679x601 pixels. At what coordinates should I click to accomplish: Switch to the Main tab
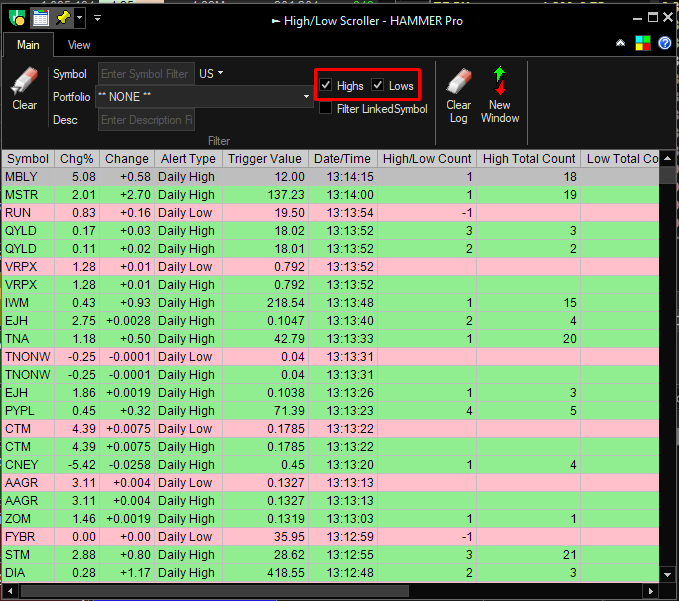point(28,45)
